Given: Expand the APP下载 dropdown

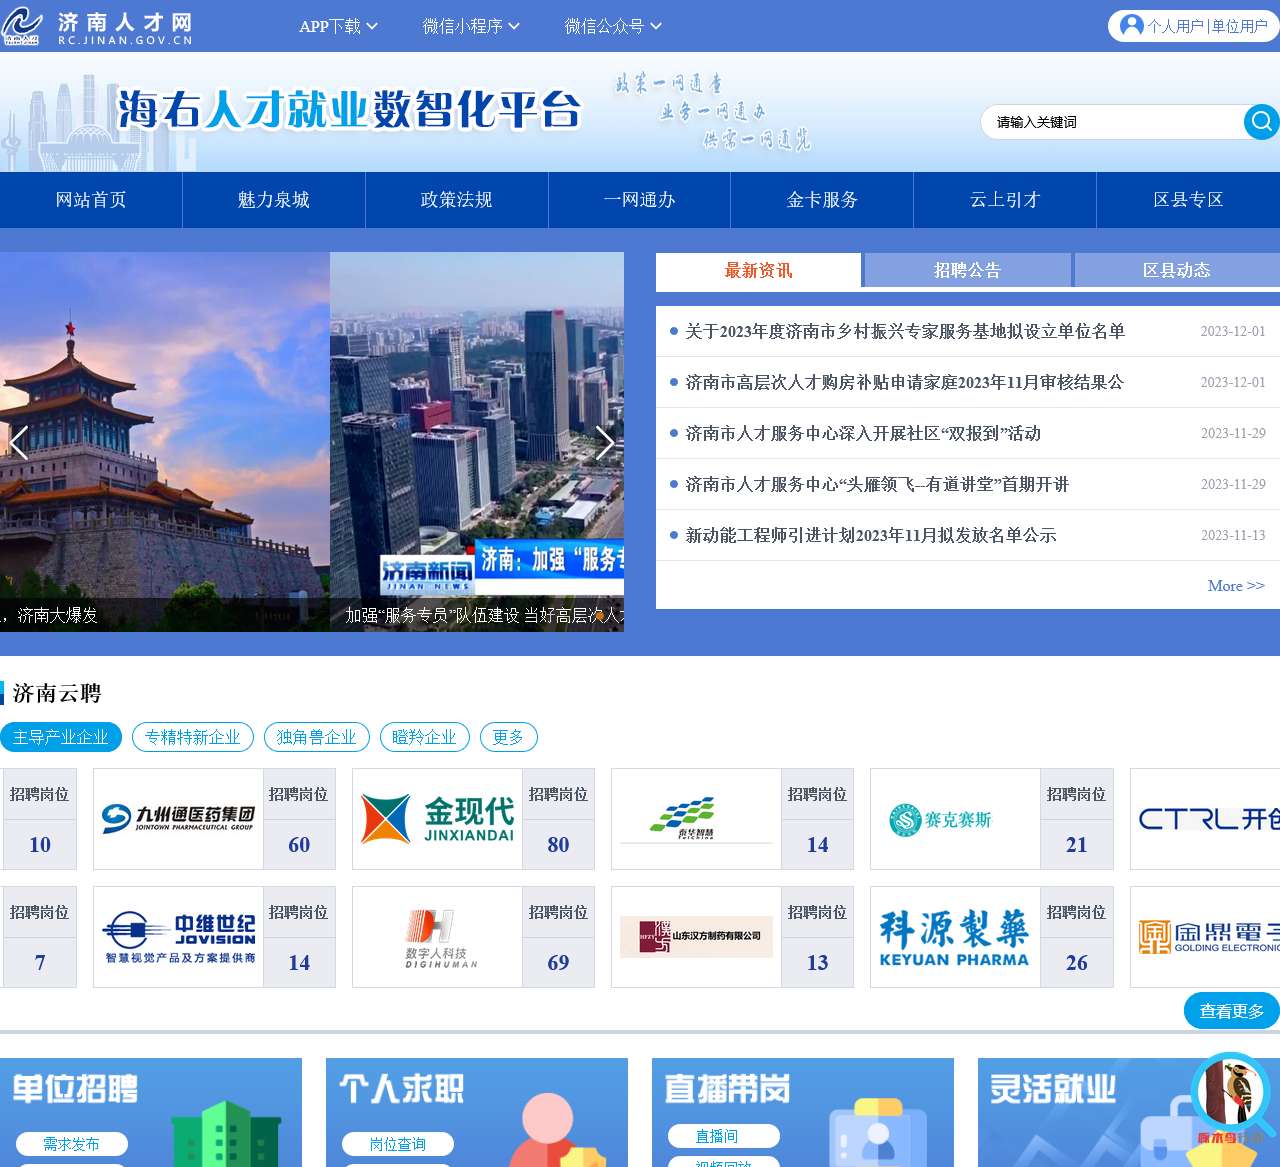Looking at the screenshot, I should point(339,26).
